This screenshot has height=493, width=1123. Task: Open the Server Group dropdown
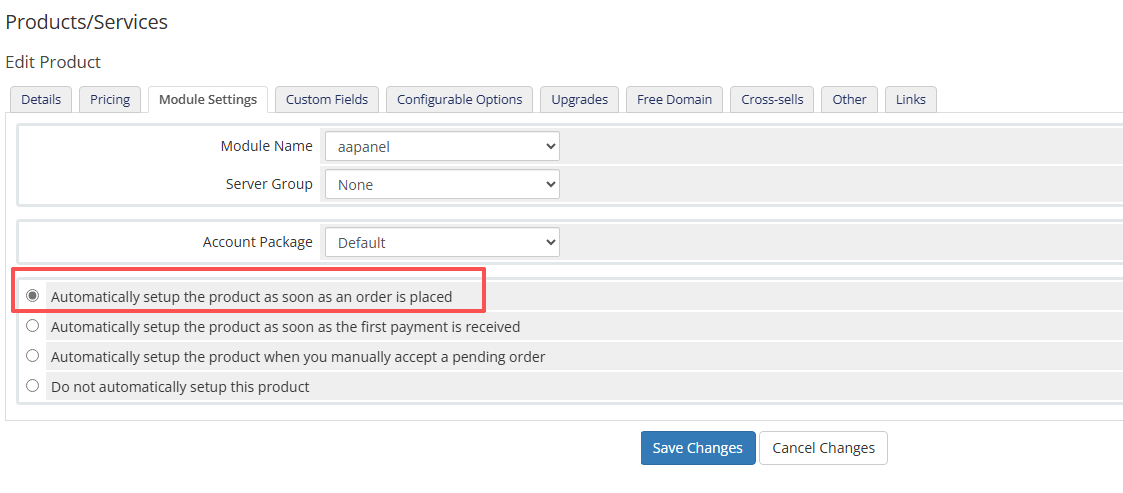coord(441,184)
